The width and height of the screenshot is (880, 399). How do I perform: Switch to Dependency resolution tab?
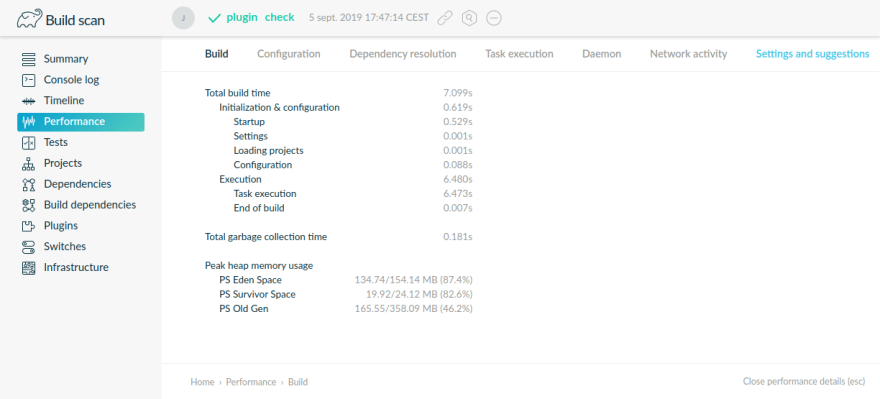402,54
